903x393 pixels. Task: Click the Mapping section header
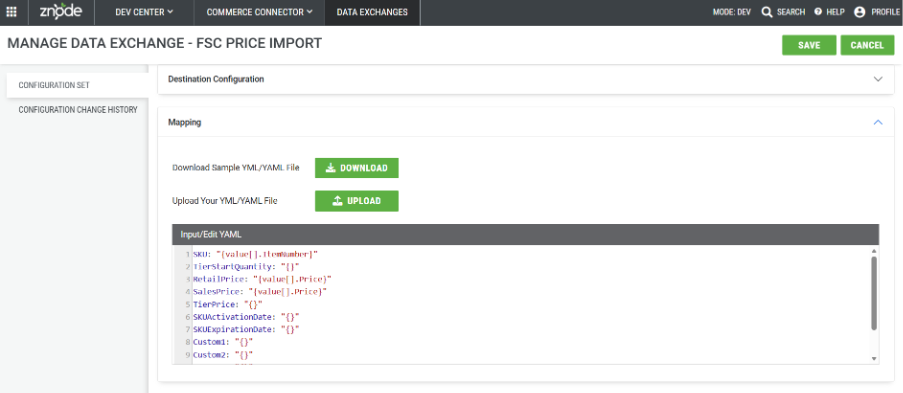coord(526,122)
